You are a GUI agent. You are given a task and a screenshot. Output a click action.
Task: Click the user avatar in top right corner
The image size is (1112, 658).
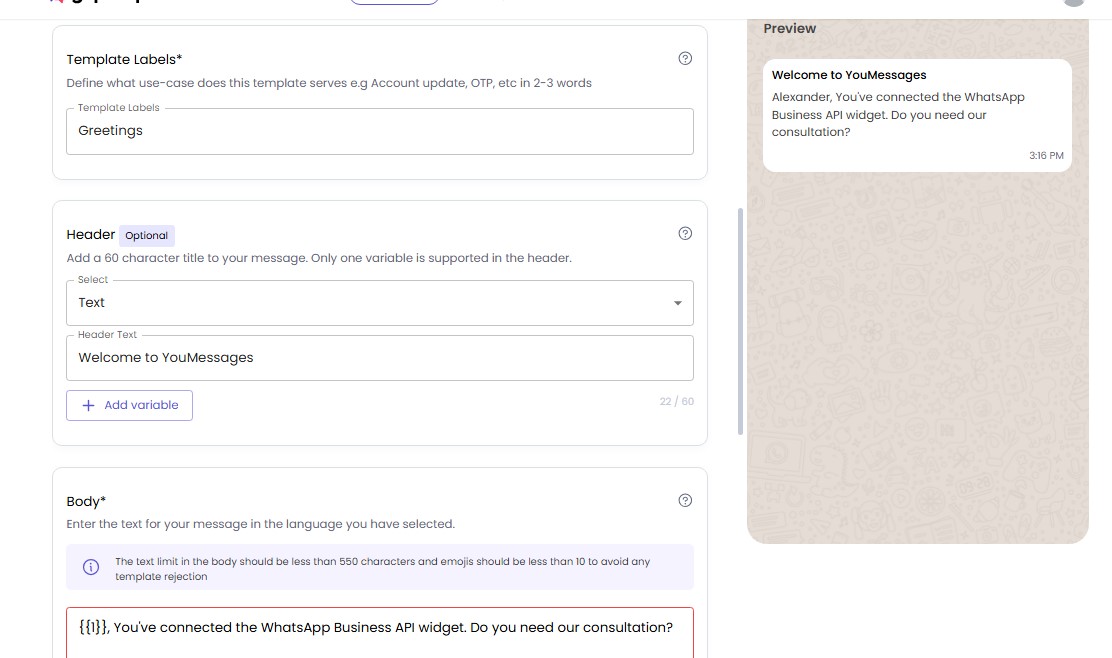coord(1074,2)
